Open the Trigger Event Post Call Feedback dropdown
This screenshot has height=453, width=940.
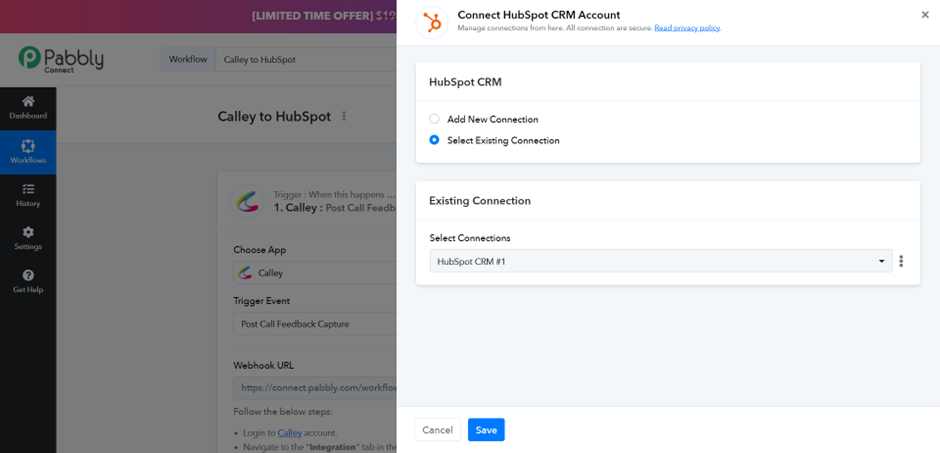click(315, 324)
